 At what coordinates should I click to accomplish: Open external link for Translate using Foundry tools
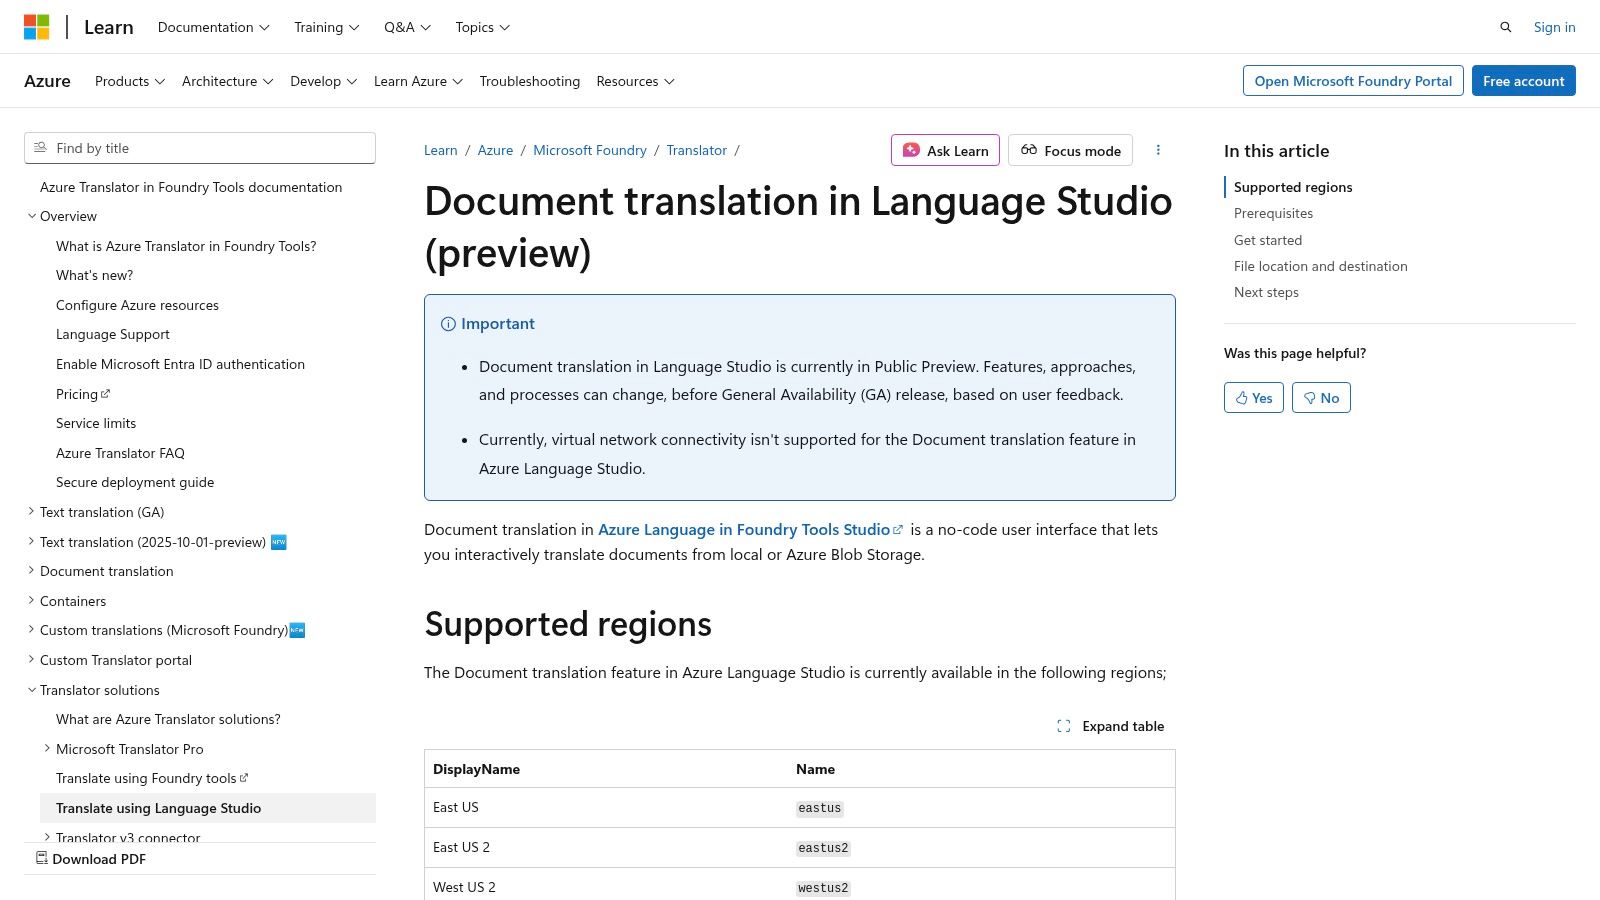click(244, 778)
